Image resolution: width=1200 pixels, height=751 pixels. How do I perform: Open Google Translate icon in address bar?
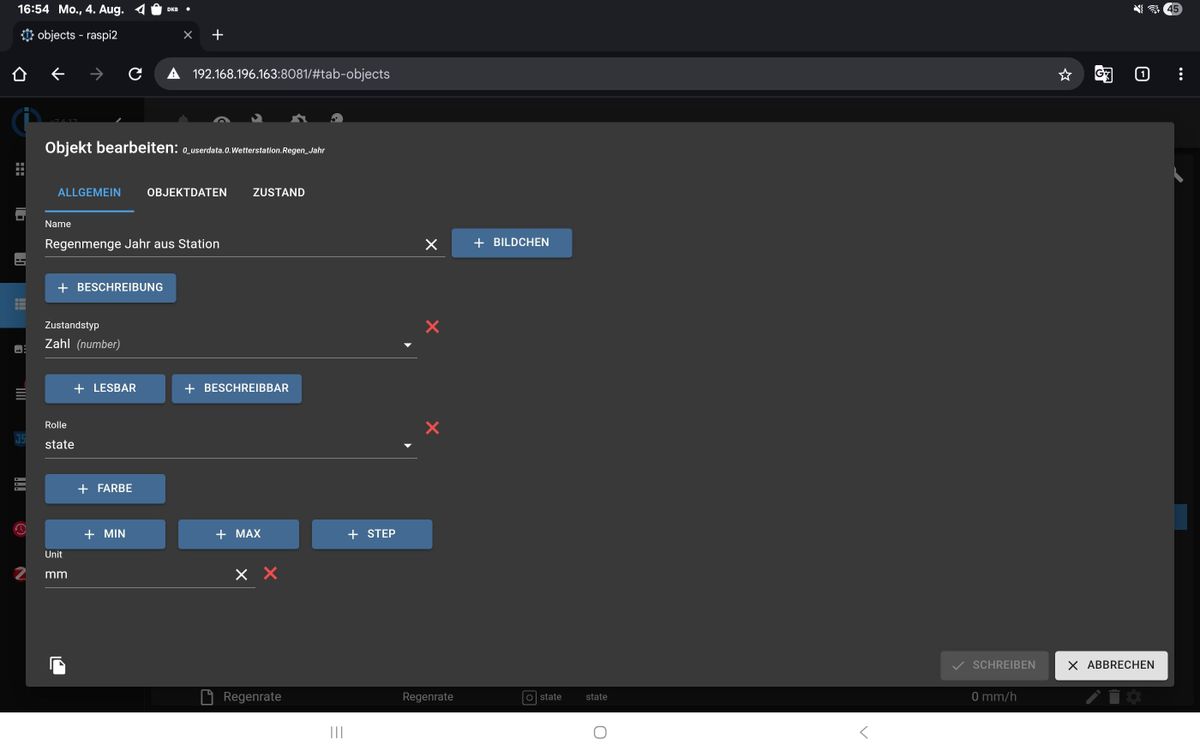(x=1103, y=74)
